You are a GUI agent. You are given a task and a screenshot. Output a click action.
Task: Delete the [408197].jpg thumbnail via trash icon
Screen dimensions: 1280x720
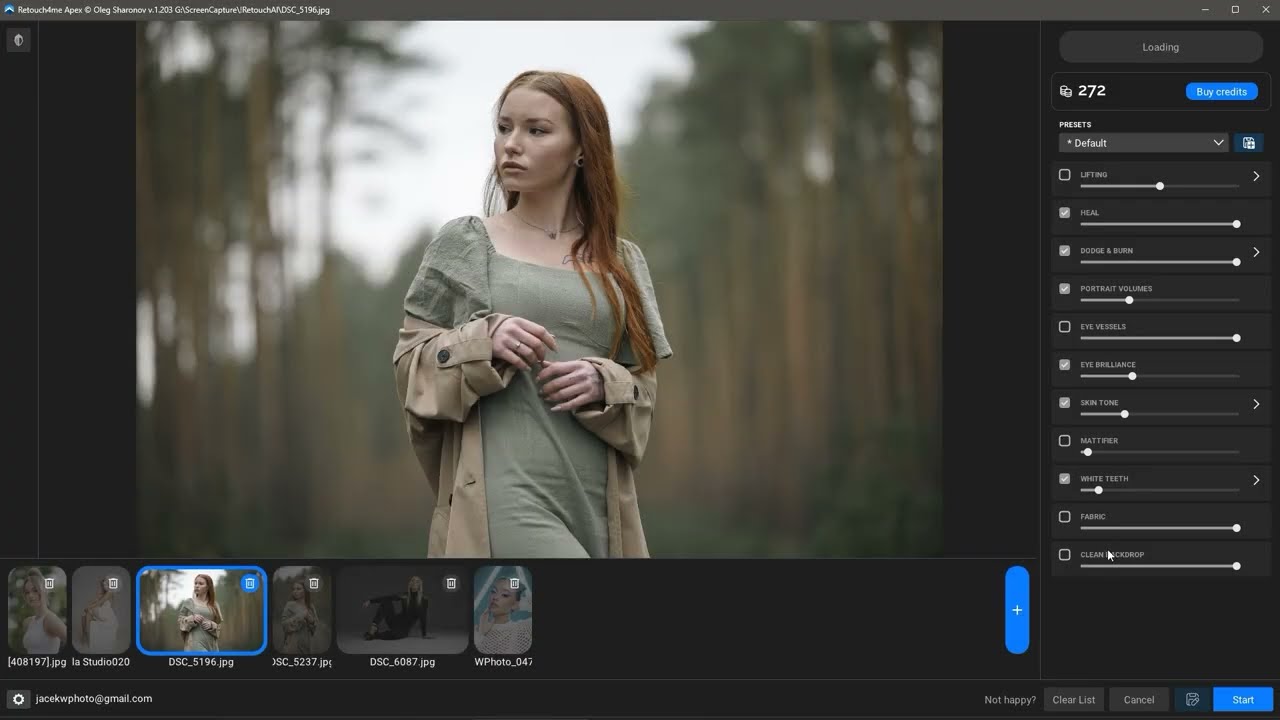click(49, 583)
